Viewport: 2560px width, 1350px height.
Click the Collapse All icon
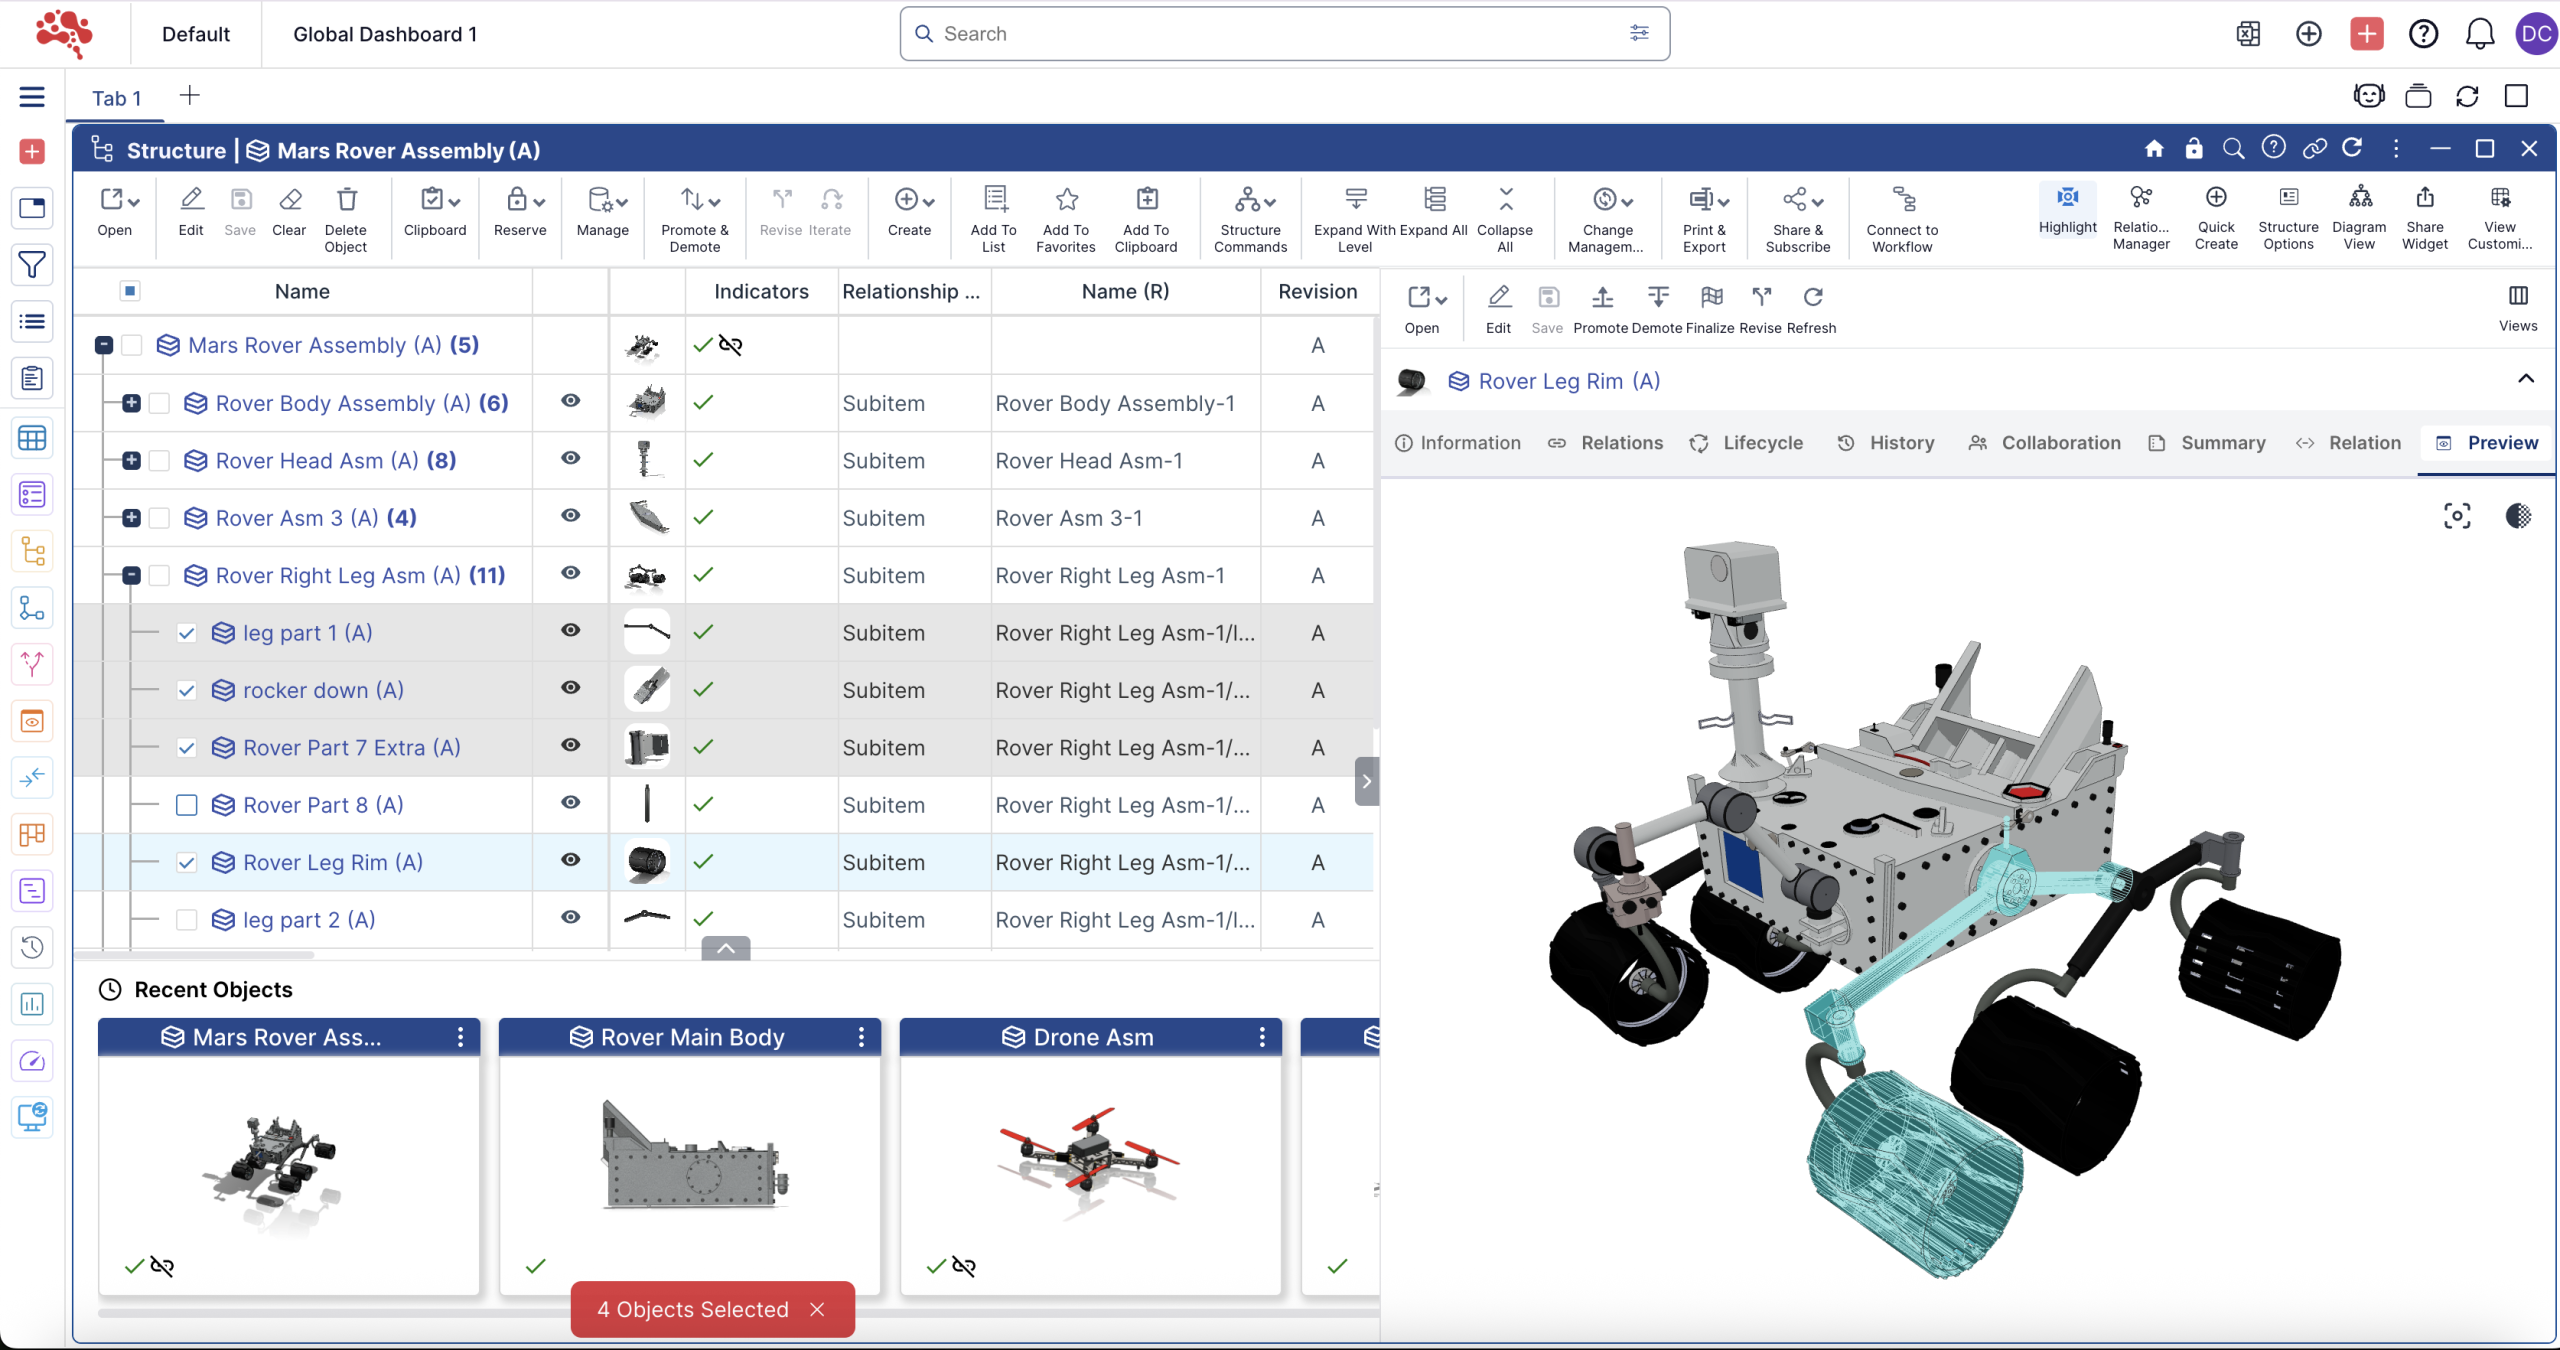pos(1505,199)
